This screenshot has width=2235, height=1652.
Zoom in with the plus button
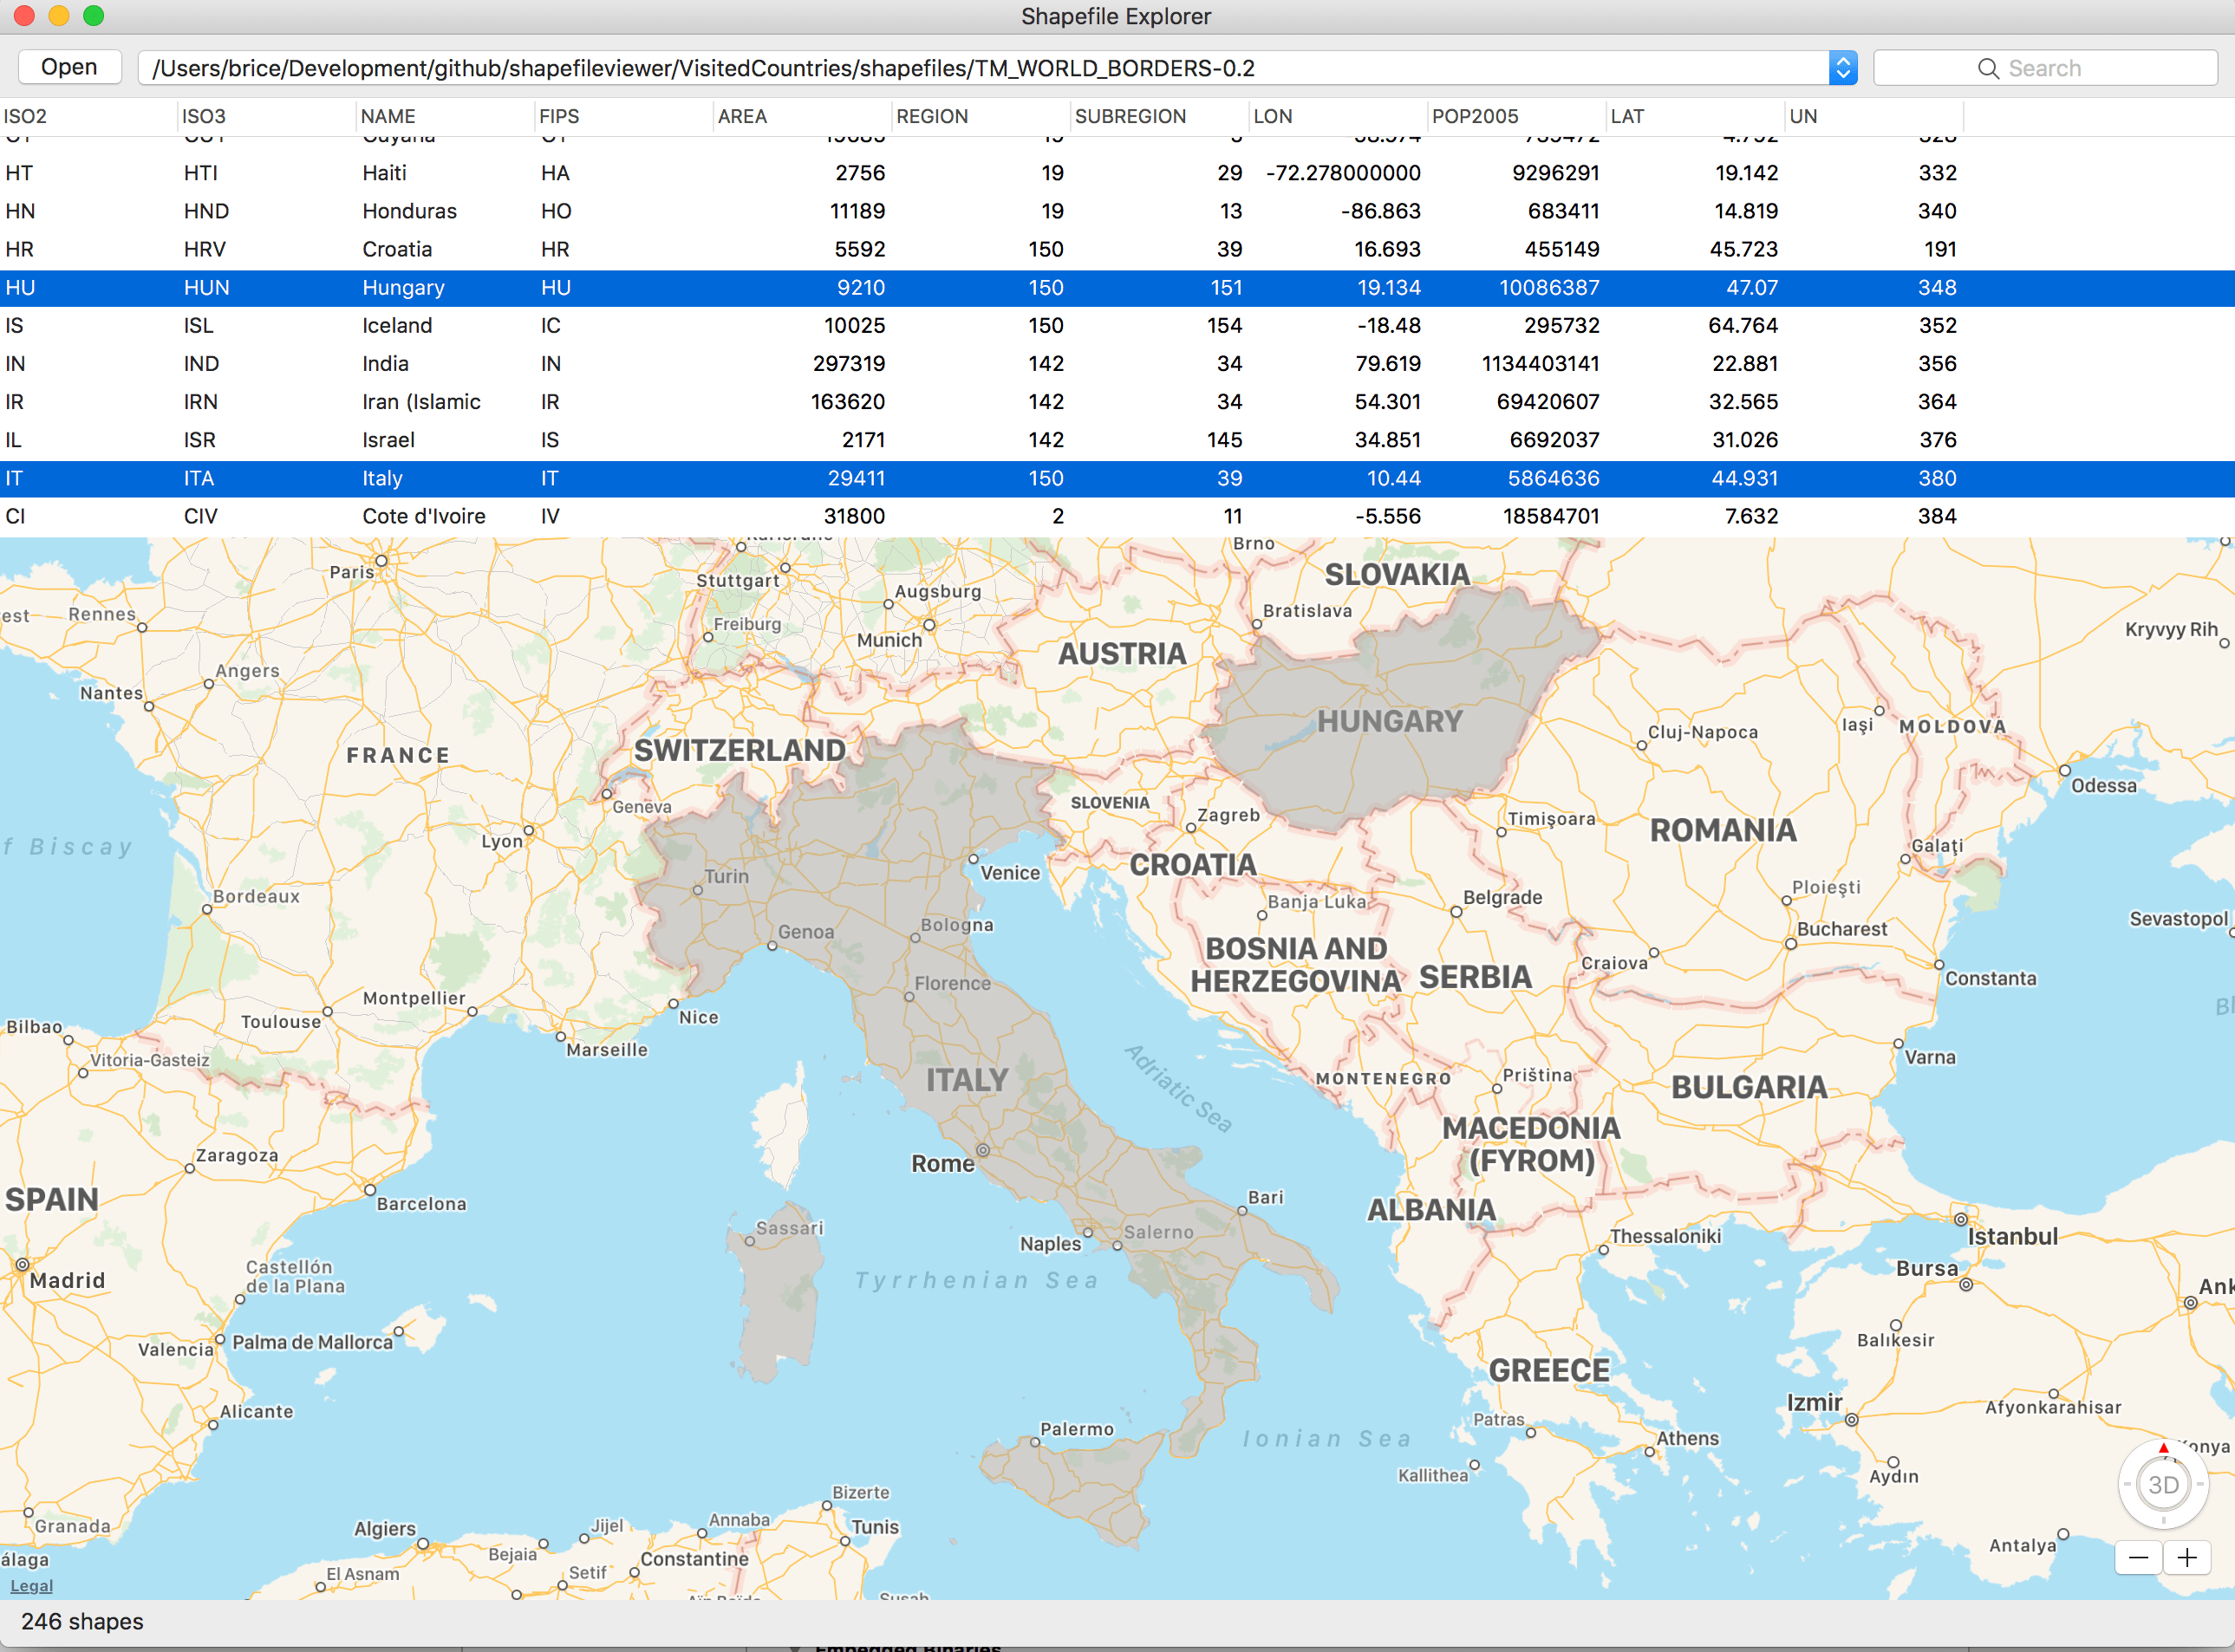tap(2187, 1558)
